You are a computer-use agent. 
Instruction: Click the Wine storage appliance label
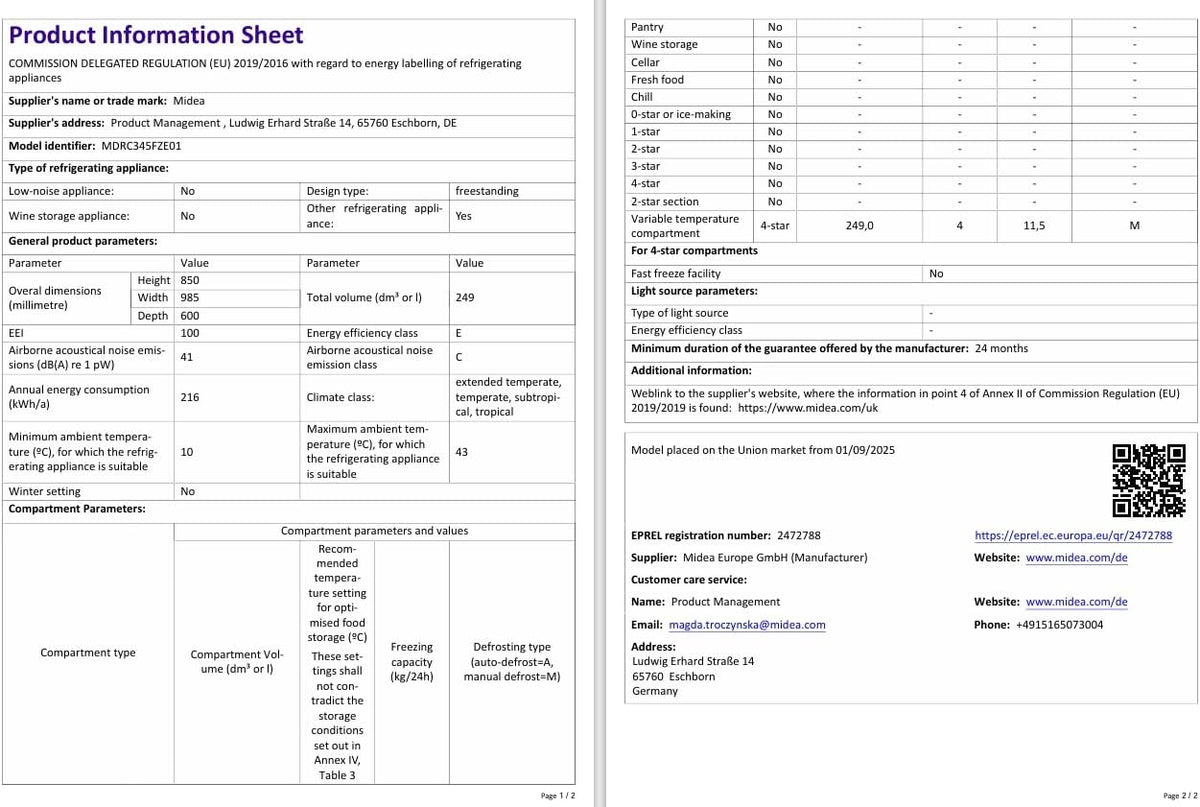(x=69, y=216)
